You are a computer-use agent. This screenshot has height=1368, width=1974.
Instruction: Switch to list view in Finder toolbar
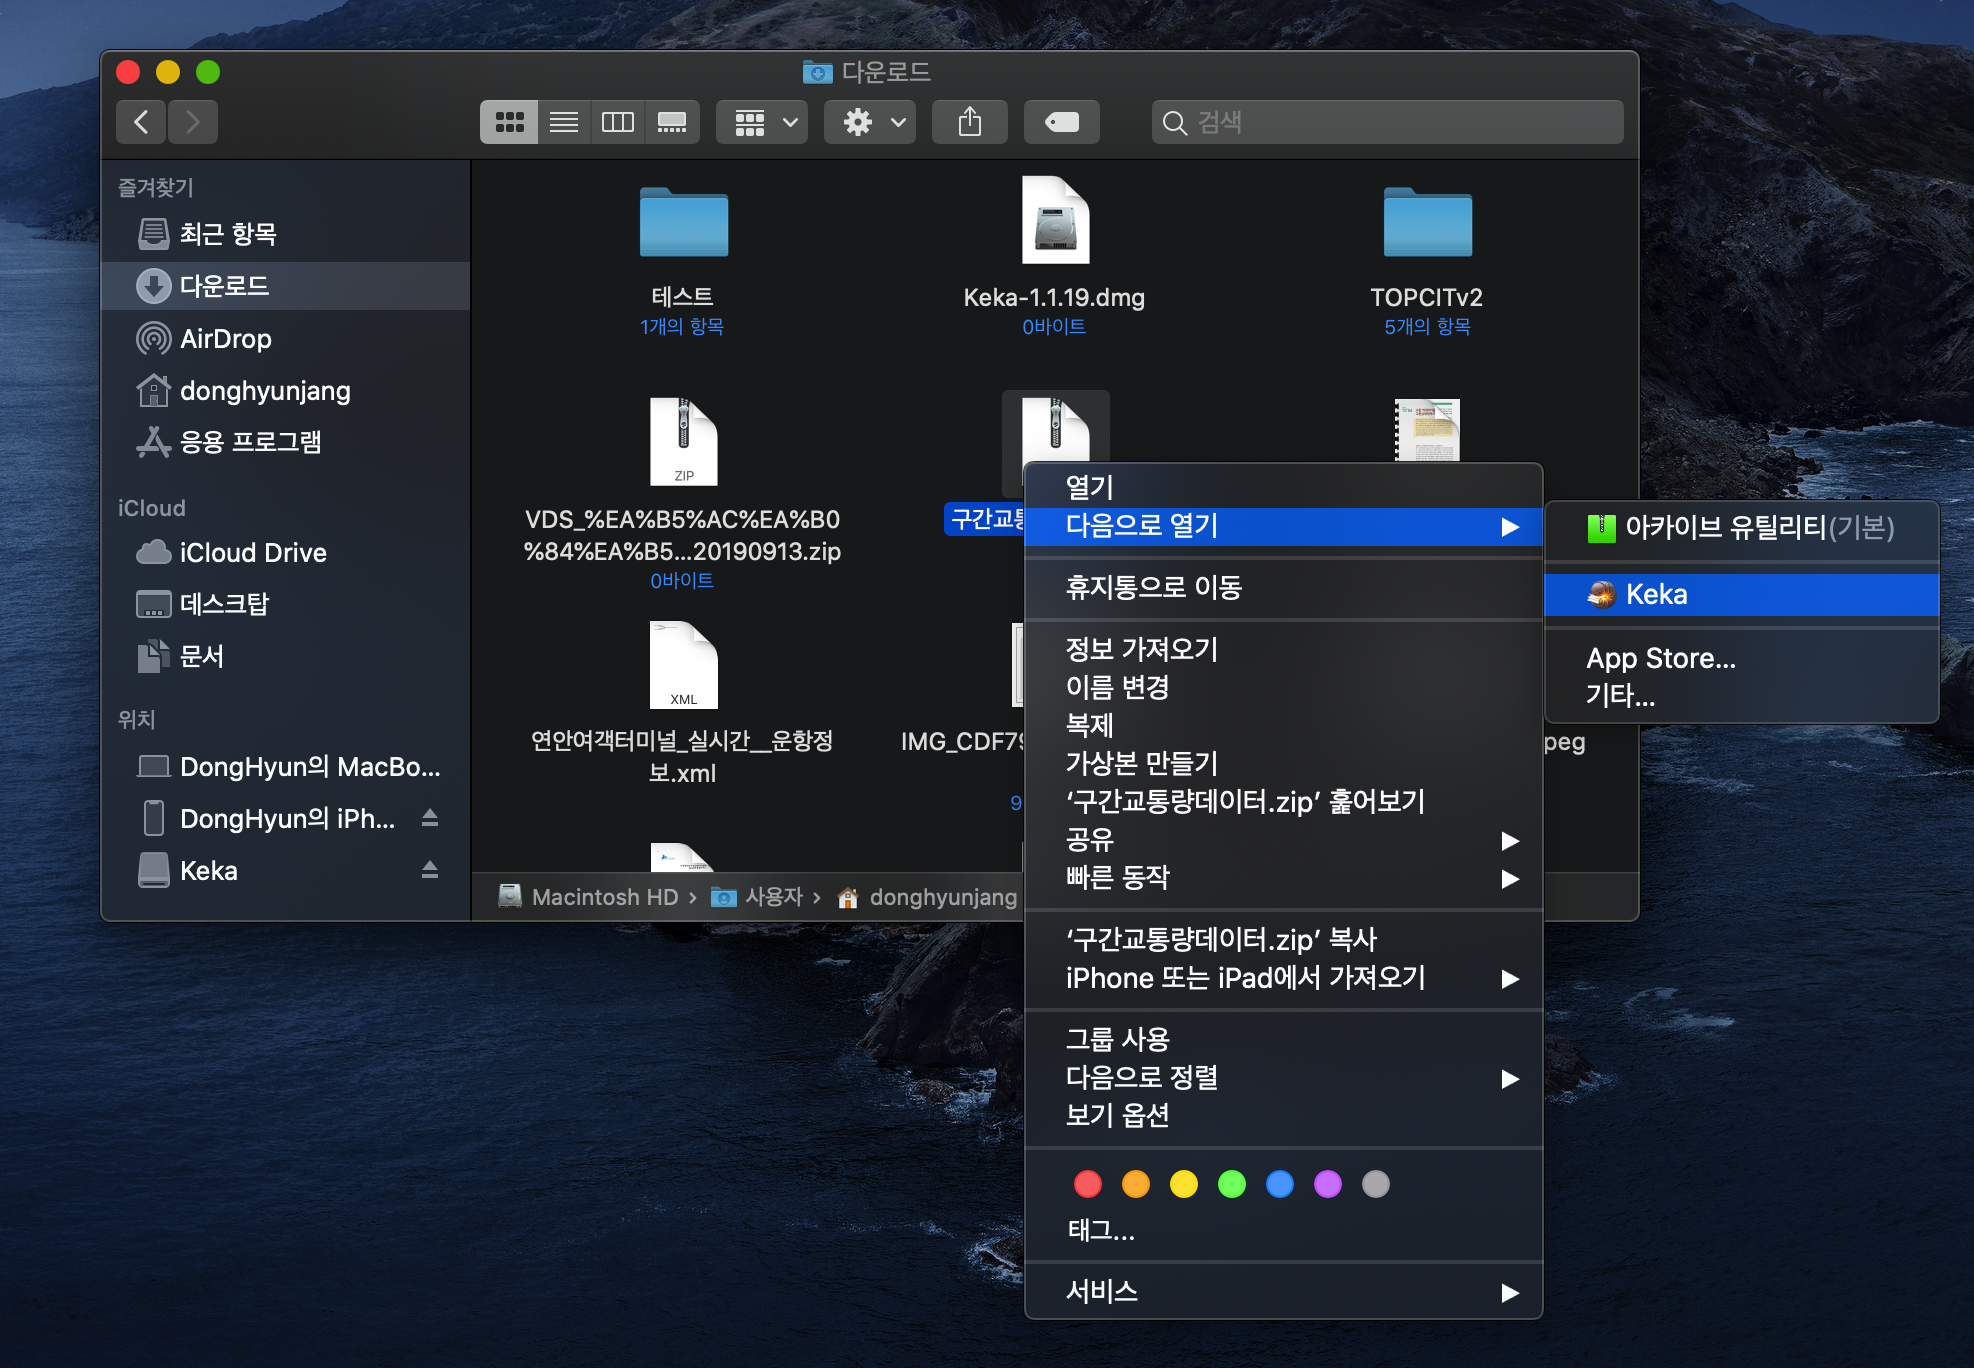[x=564, y=122]
